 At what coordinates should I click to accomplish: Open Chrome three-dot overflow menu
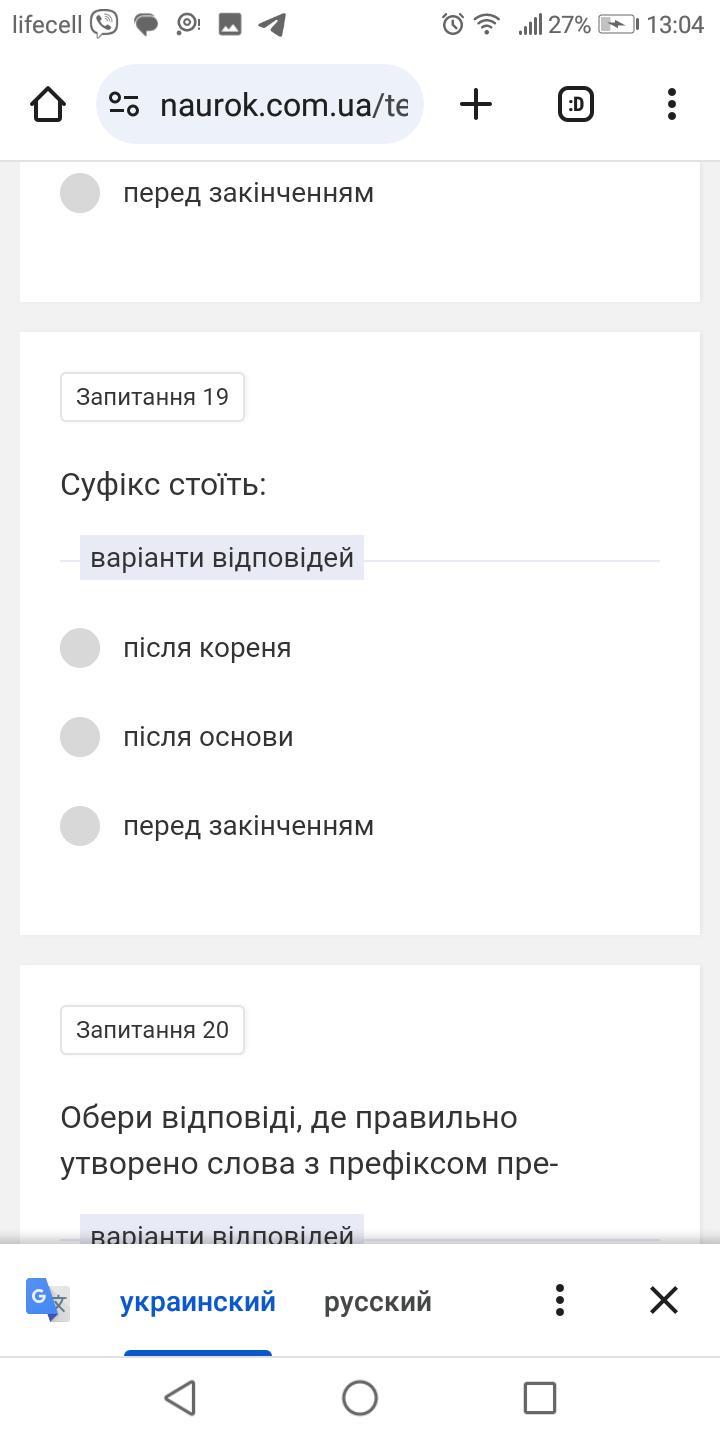[672, 104]
